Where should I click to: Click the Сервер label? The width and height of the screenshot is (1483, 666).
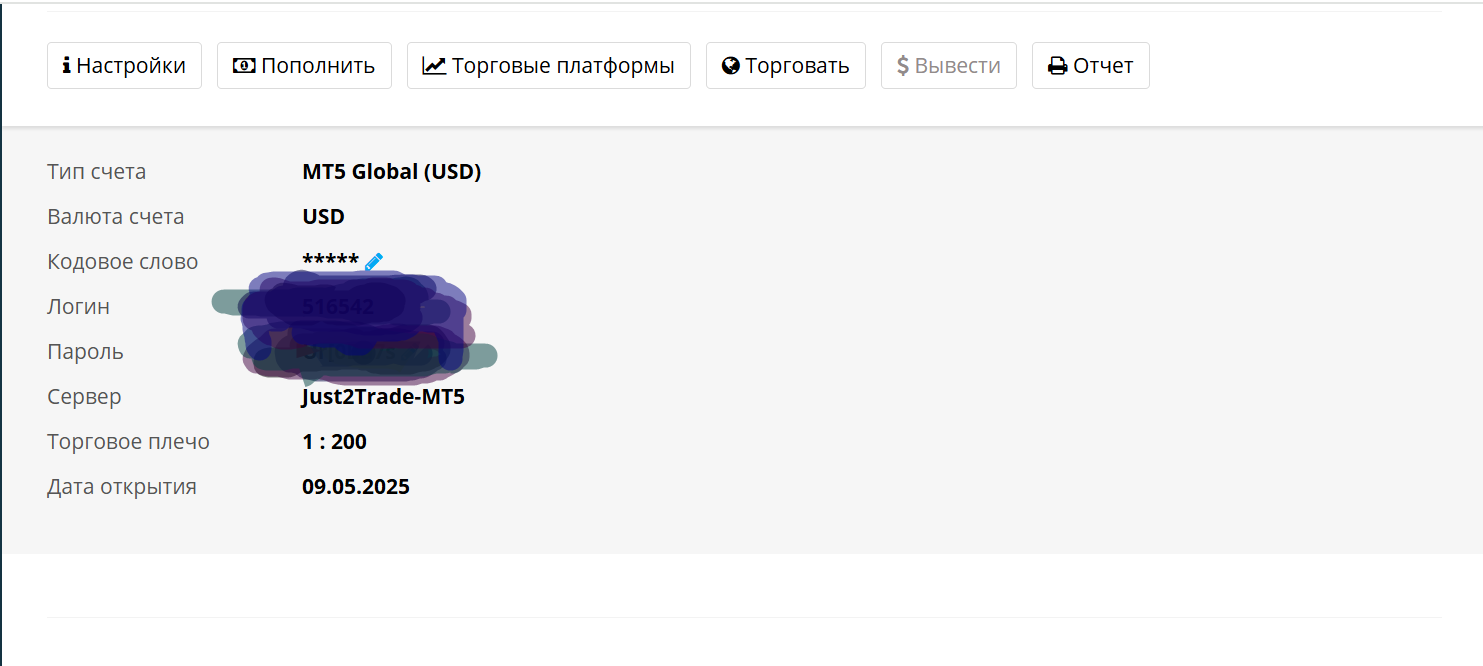[x=84, y=397]
